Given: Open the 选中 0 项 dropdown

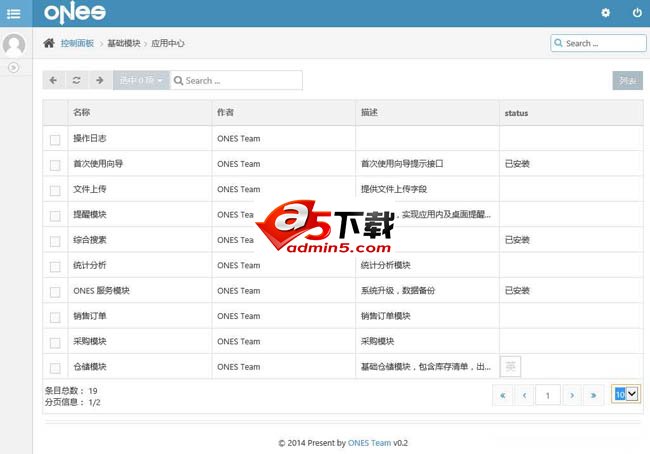Looking at the screenshot, I should 141,80.
